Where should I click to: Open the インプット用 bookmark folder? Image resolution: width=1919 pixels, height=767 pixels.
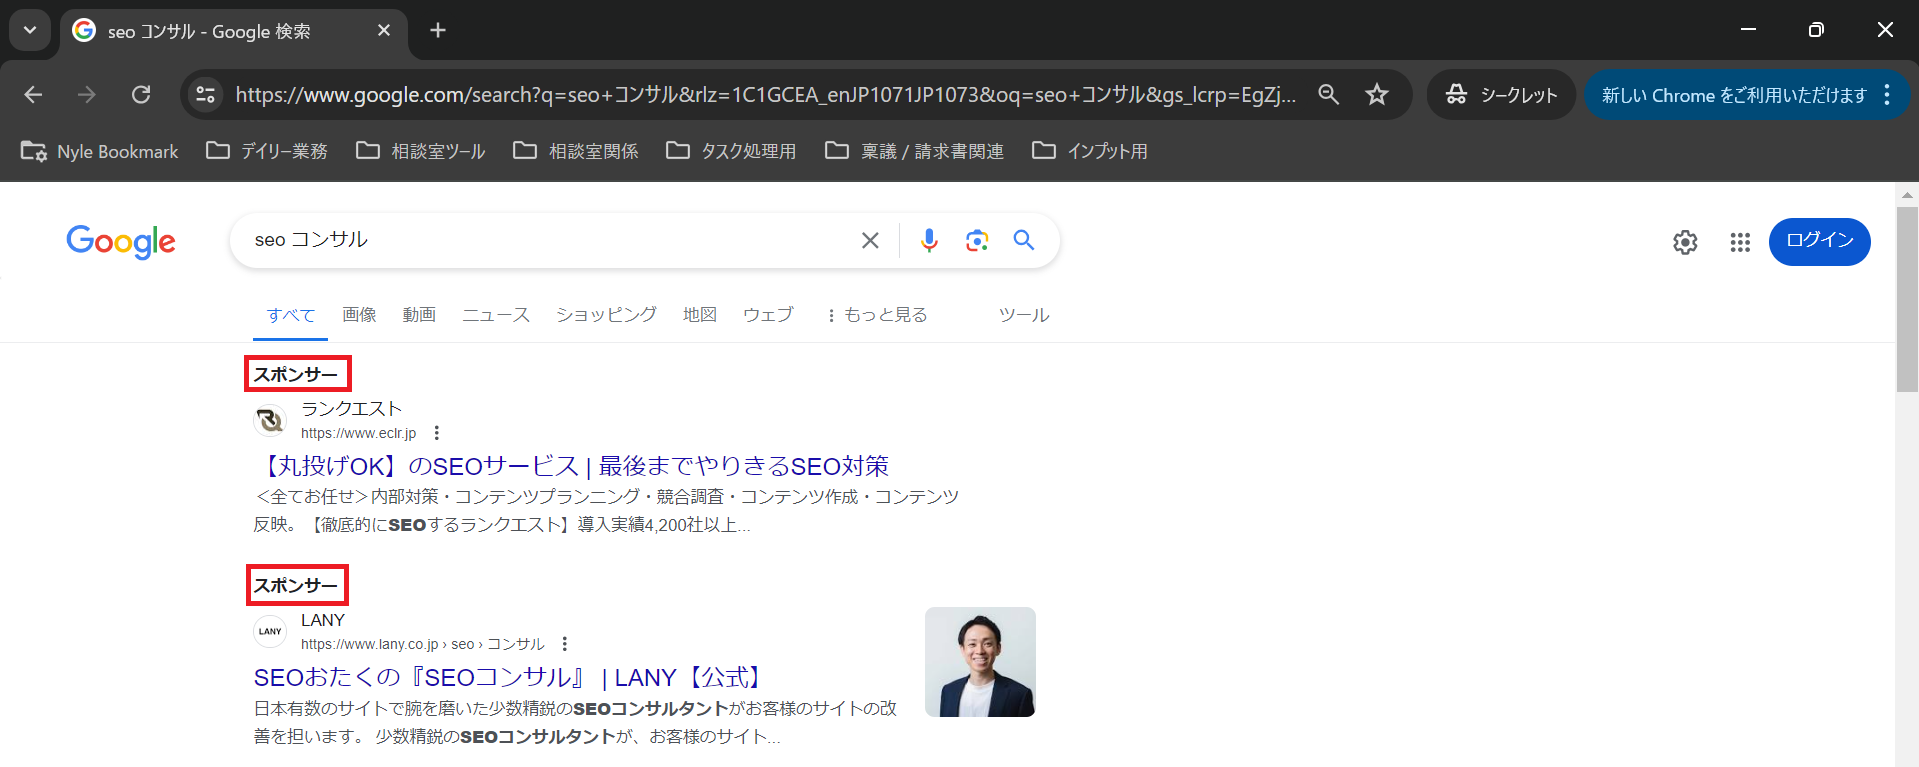click(x=1090, y=151)
